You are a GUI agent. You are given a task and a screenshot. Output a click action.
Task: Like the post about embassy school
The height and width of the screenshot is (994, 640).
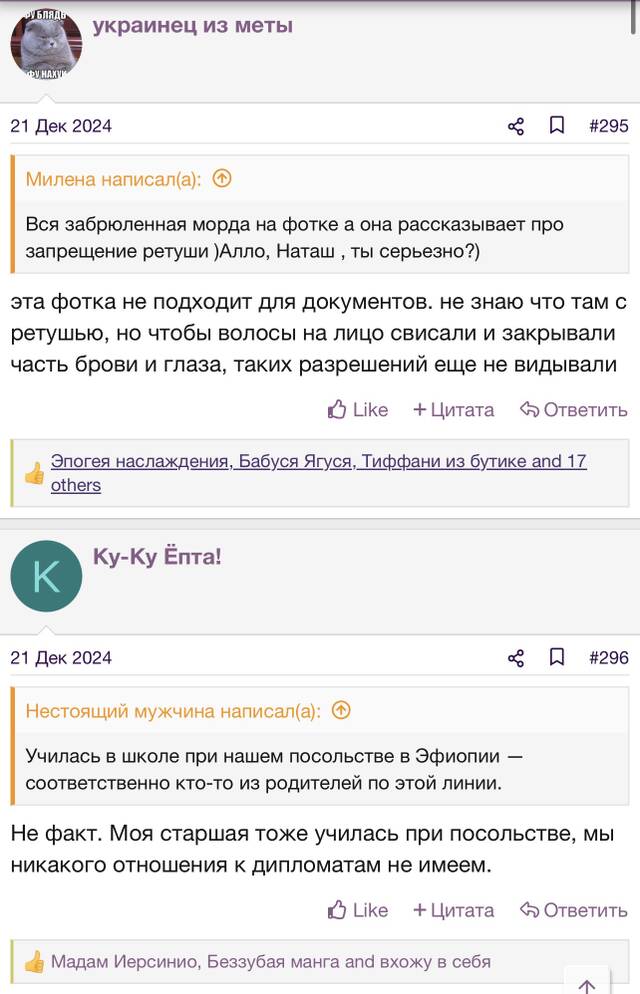click(x=357, y=910)
